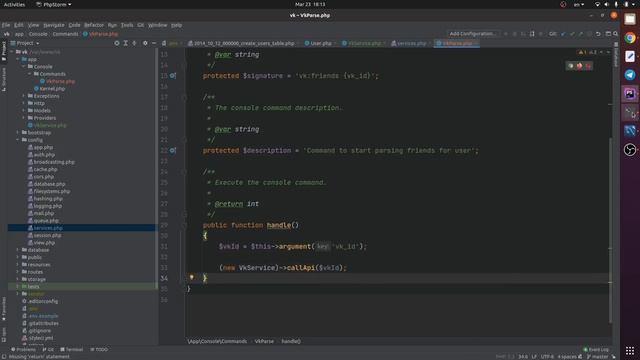Select VkService.php in project tree
The height and width of the screenshot is (360, 640).
pyautogui.click(x=47, y=125)
